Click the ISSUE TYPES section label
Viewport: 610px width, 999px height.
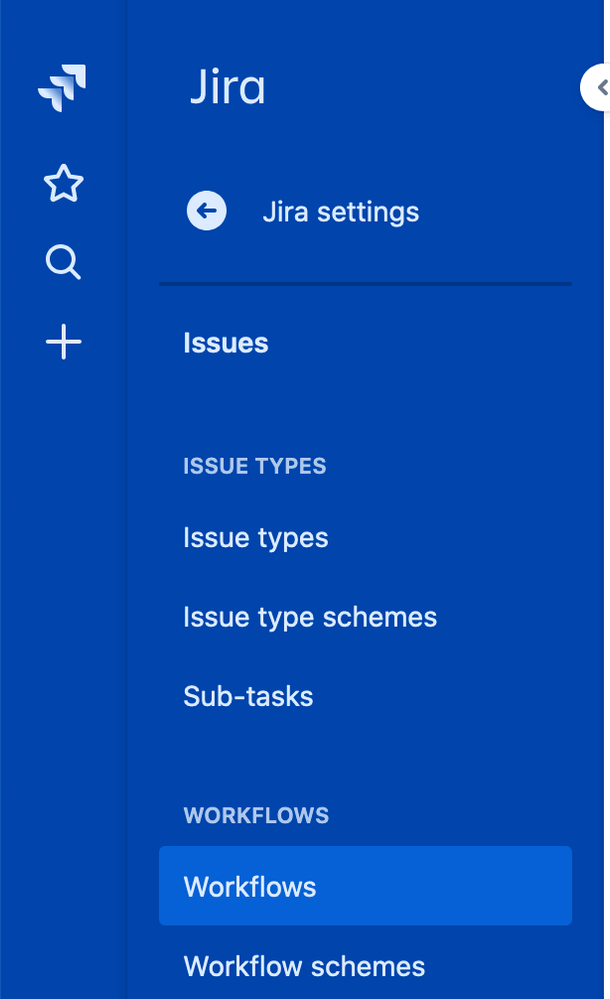[x=254, y=466]
